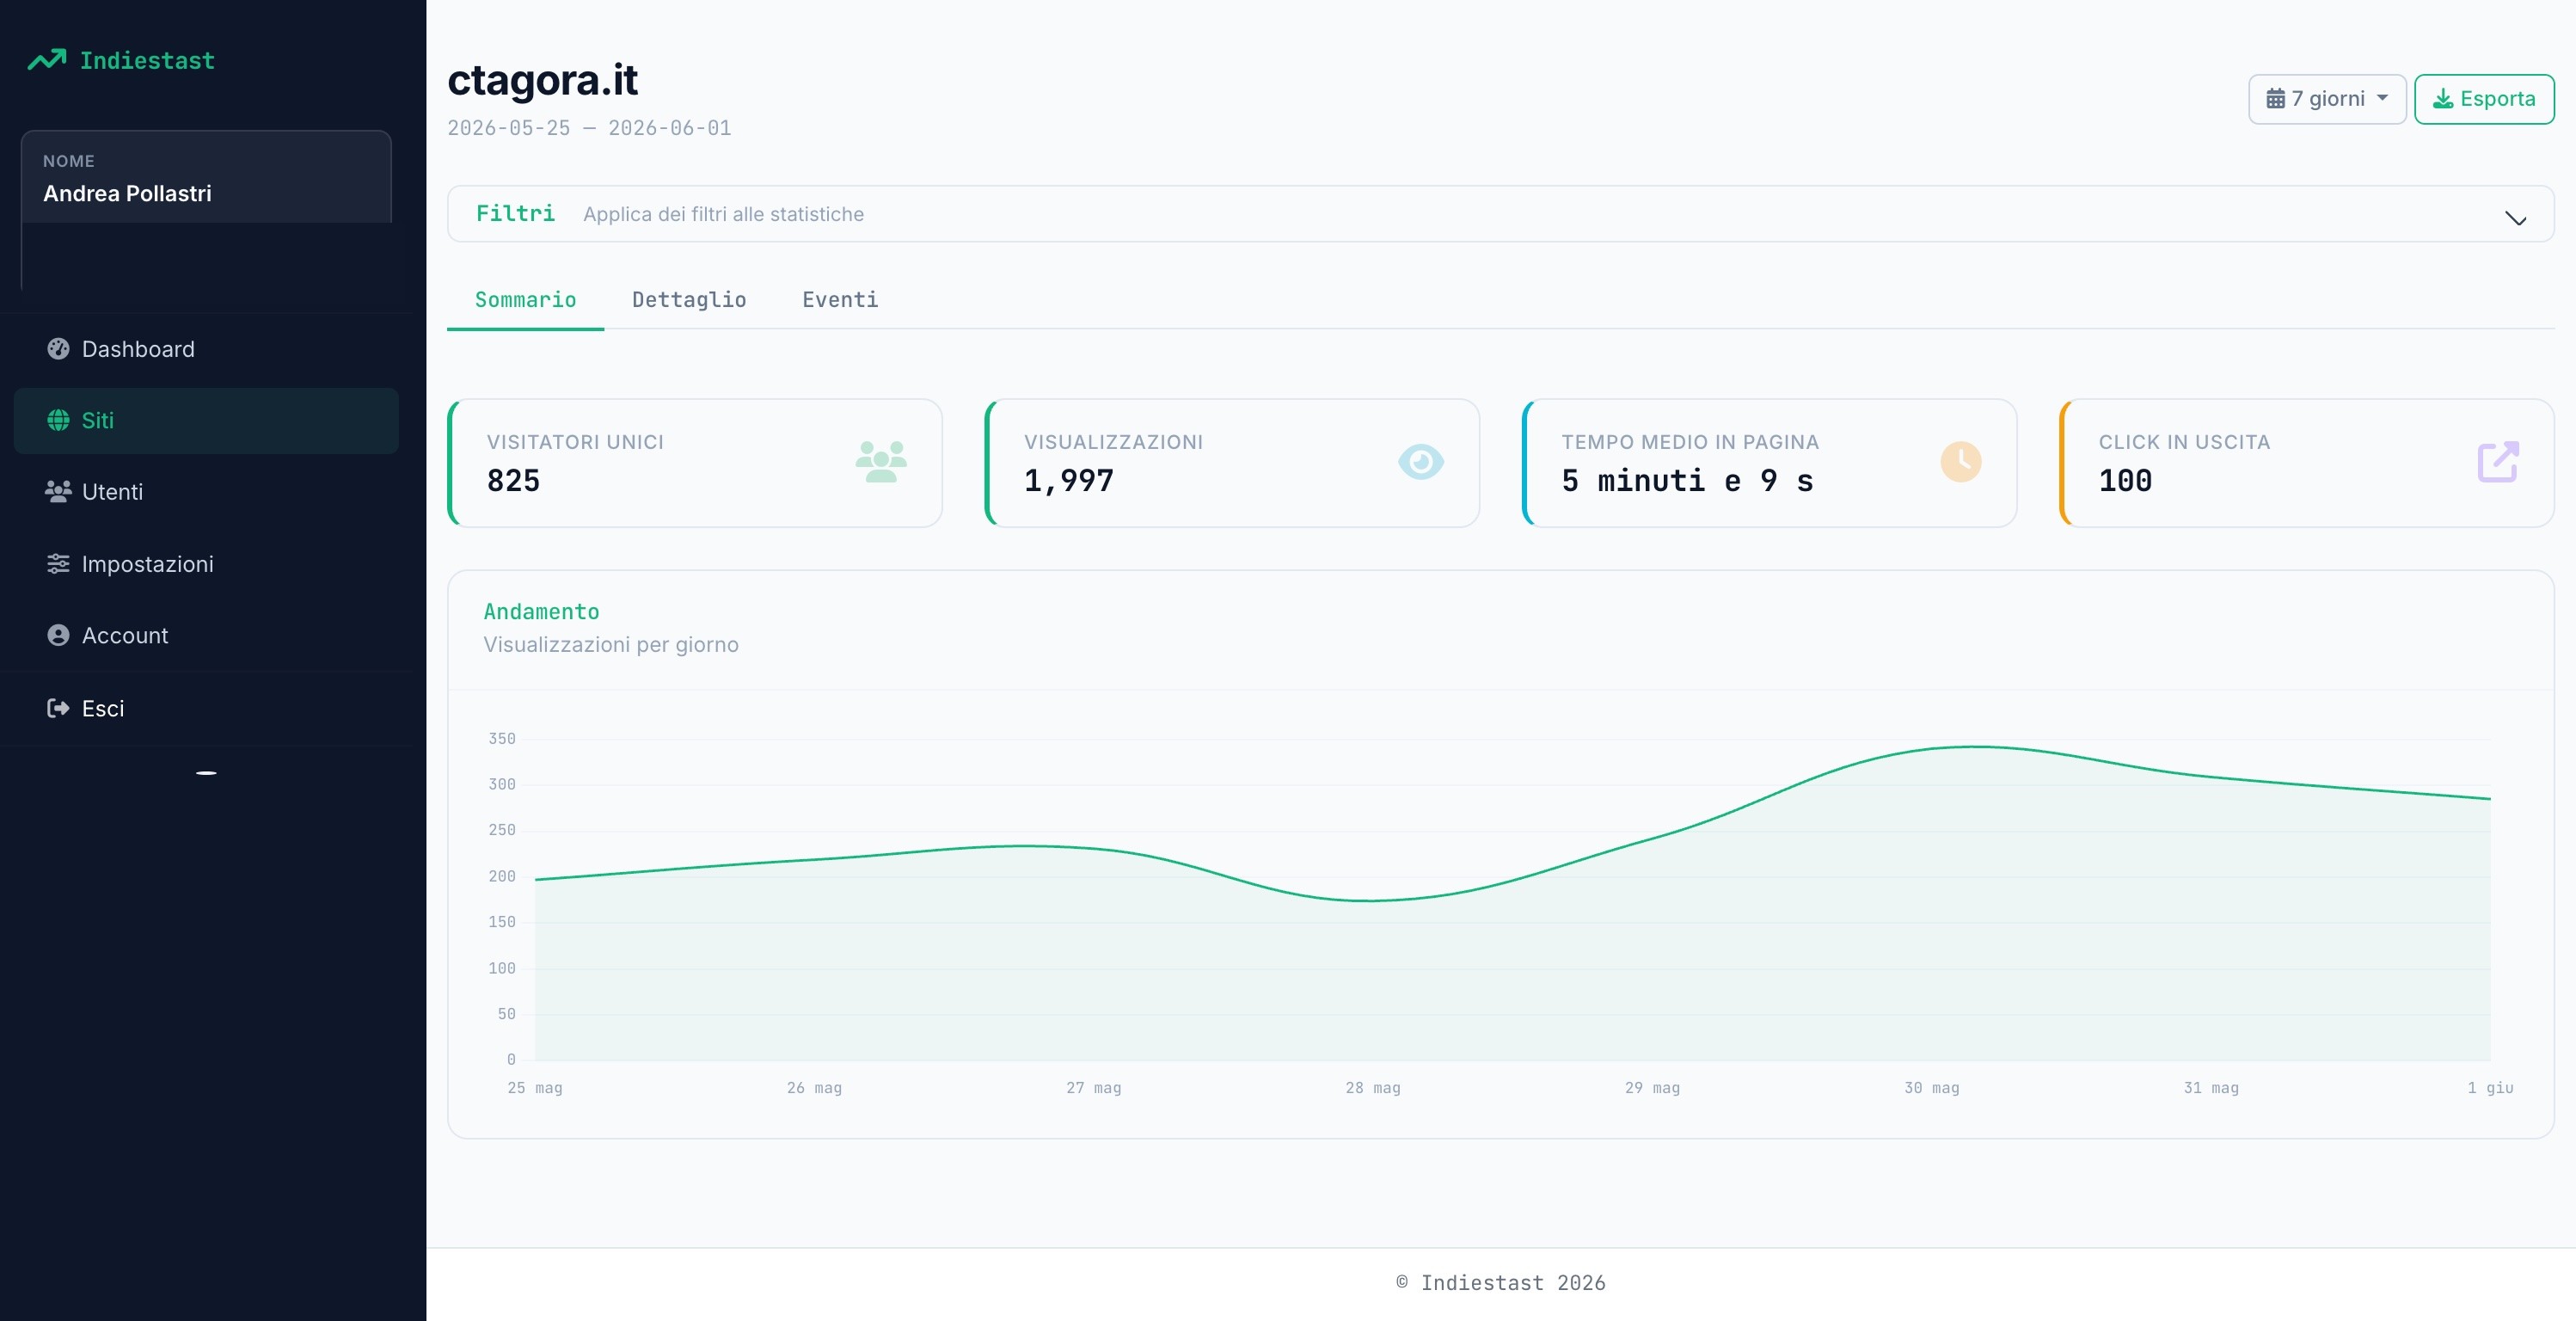Click the Utenti people icon
The width and height of the screenshot is (2576, 1321).
58,491
